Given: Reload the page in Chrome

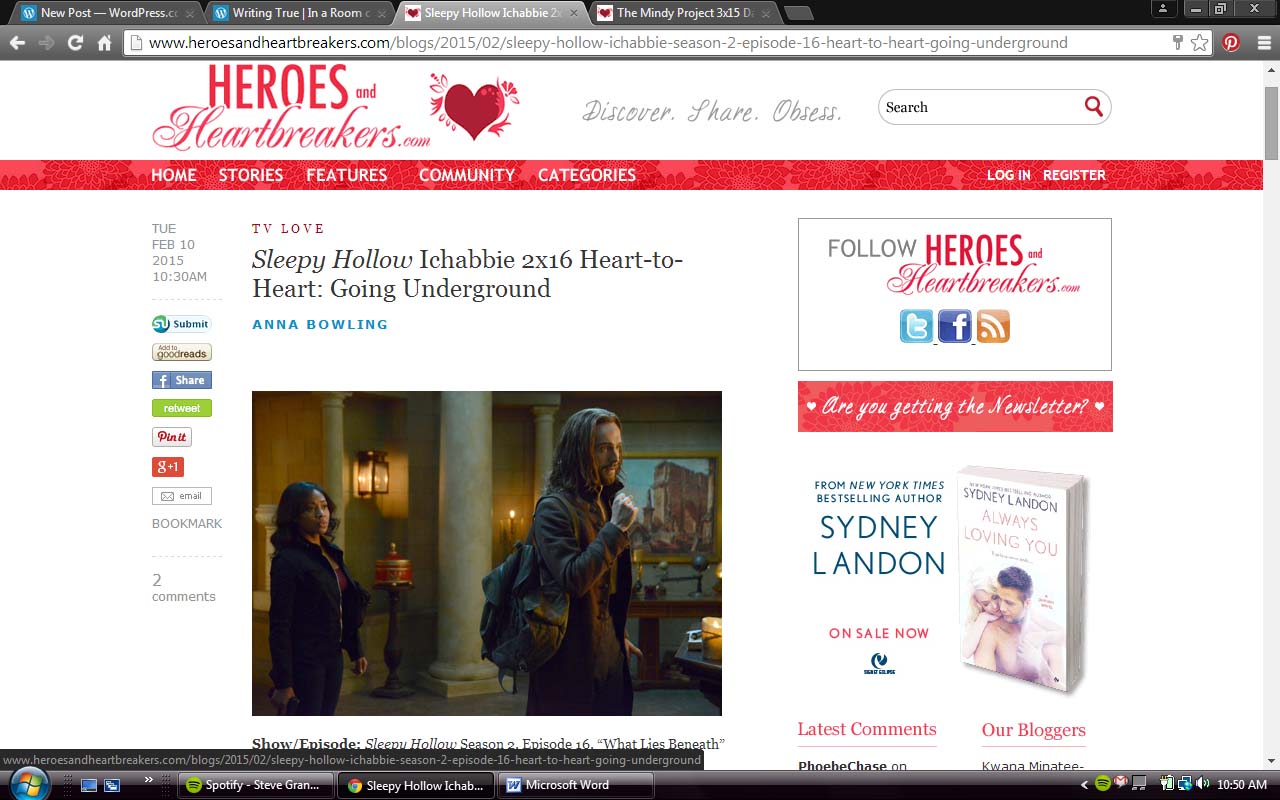Looking at the screenshot, I should (x=75, y=43).
